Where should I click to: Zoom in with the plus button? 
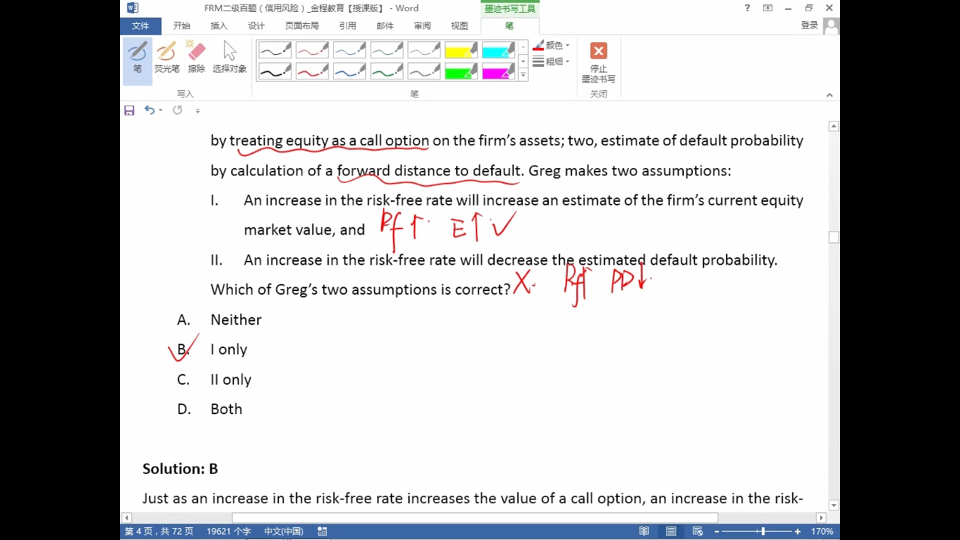pyautogui.click(x=798, y=531)
